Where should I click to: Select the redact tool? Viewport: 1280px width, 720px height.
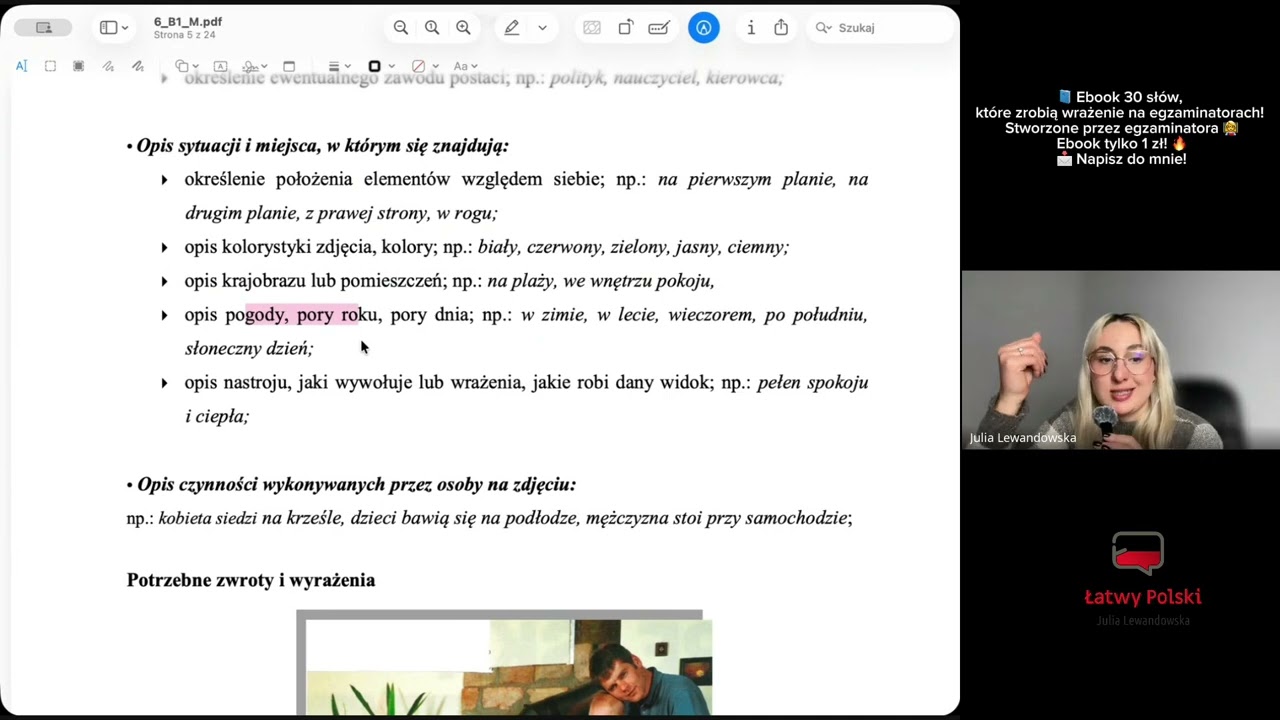[x=79, y=66]
